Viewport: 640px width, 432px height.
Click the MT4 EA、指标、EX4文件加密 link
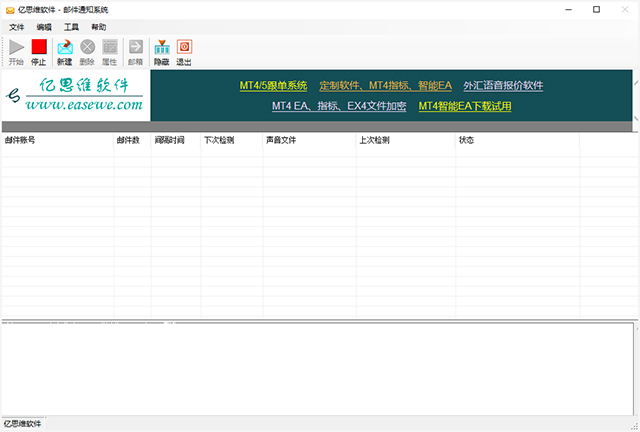pyautogui.click(x=339, y=105)
